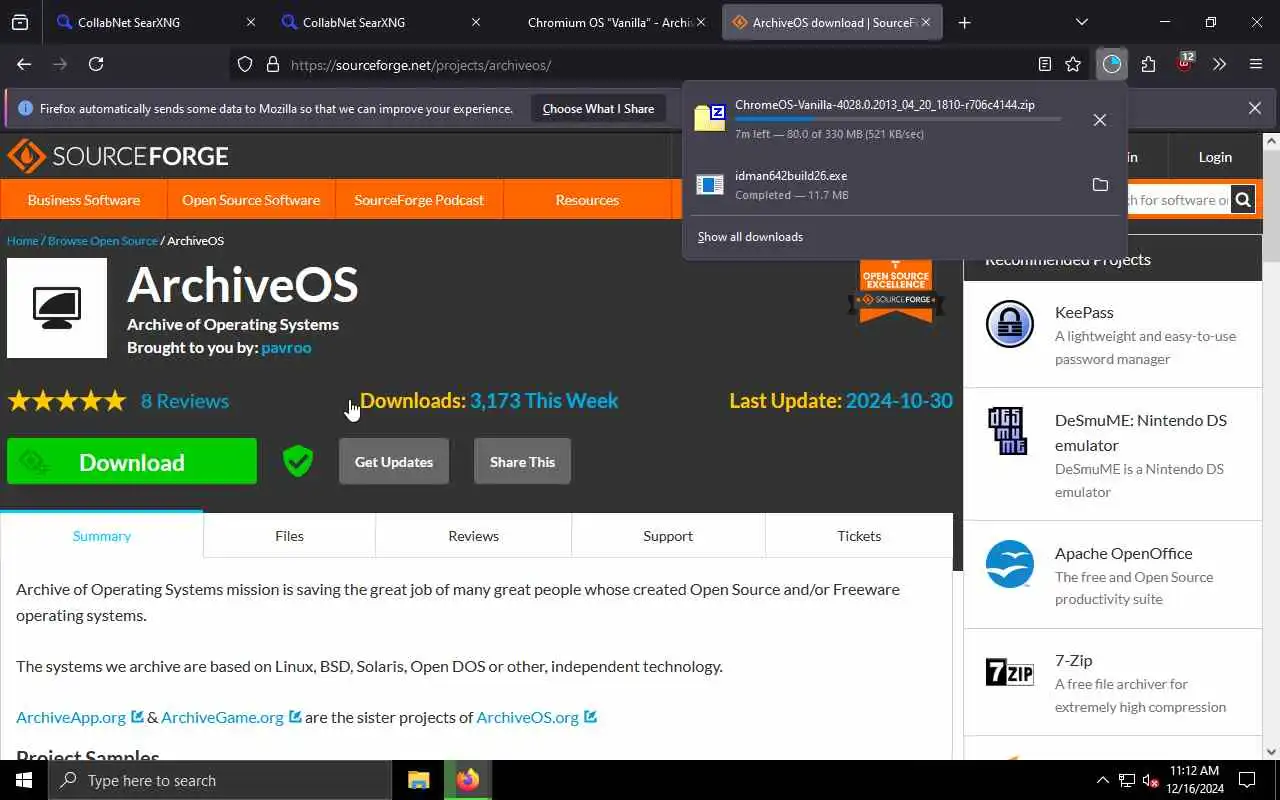The height and width of the screenshot is (800, 1280).
Task: Cancel the ChromeOS-Vanilla zip download
Action: point(1100,120)
